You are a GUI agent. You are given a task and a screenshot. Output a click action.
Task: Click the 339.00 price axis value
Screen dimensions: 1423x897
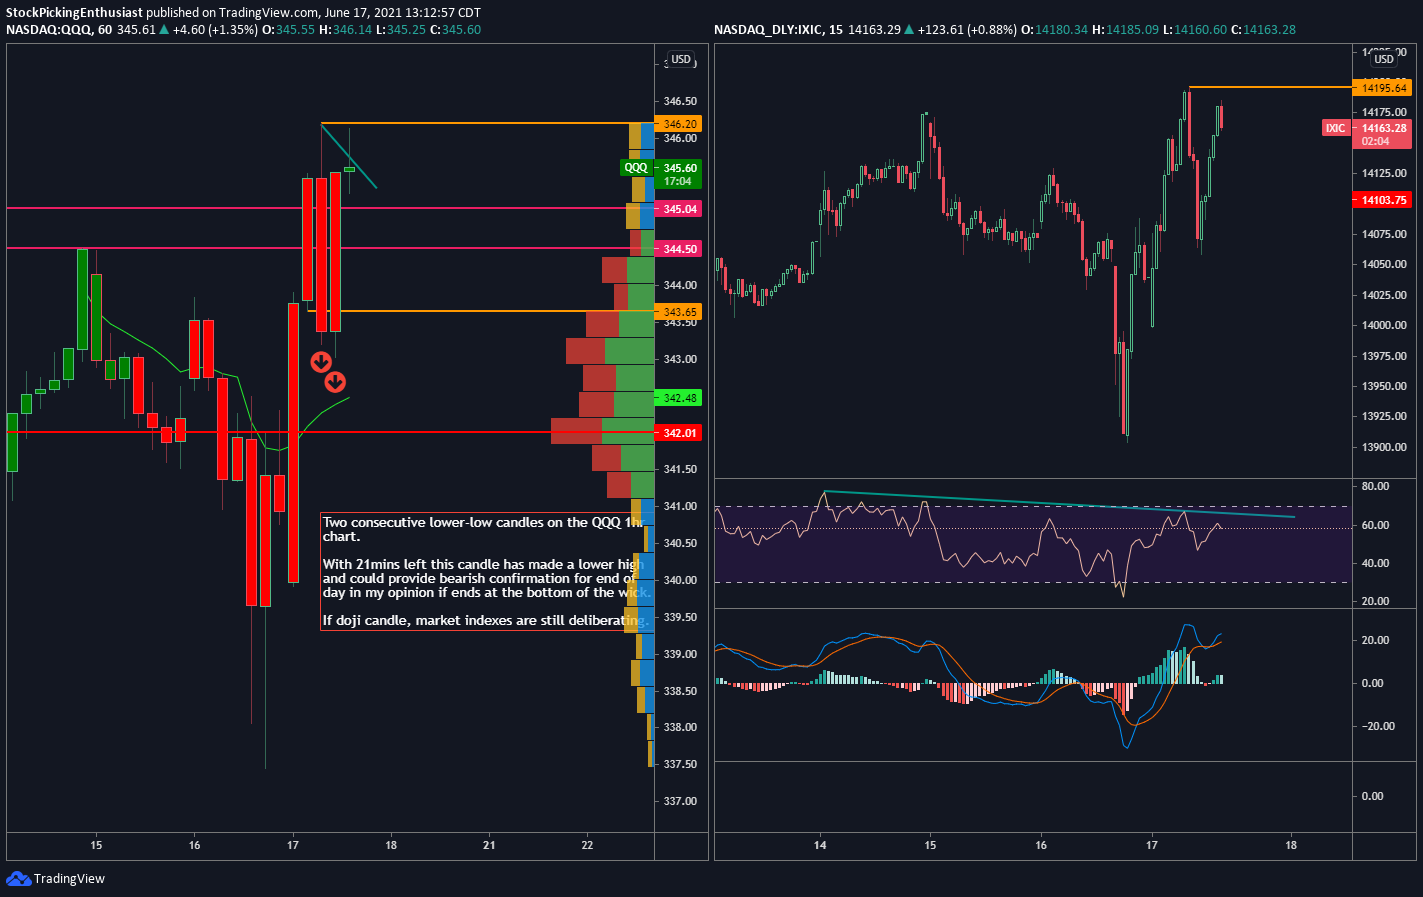tap(680, 654)
